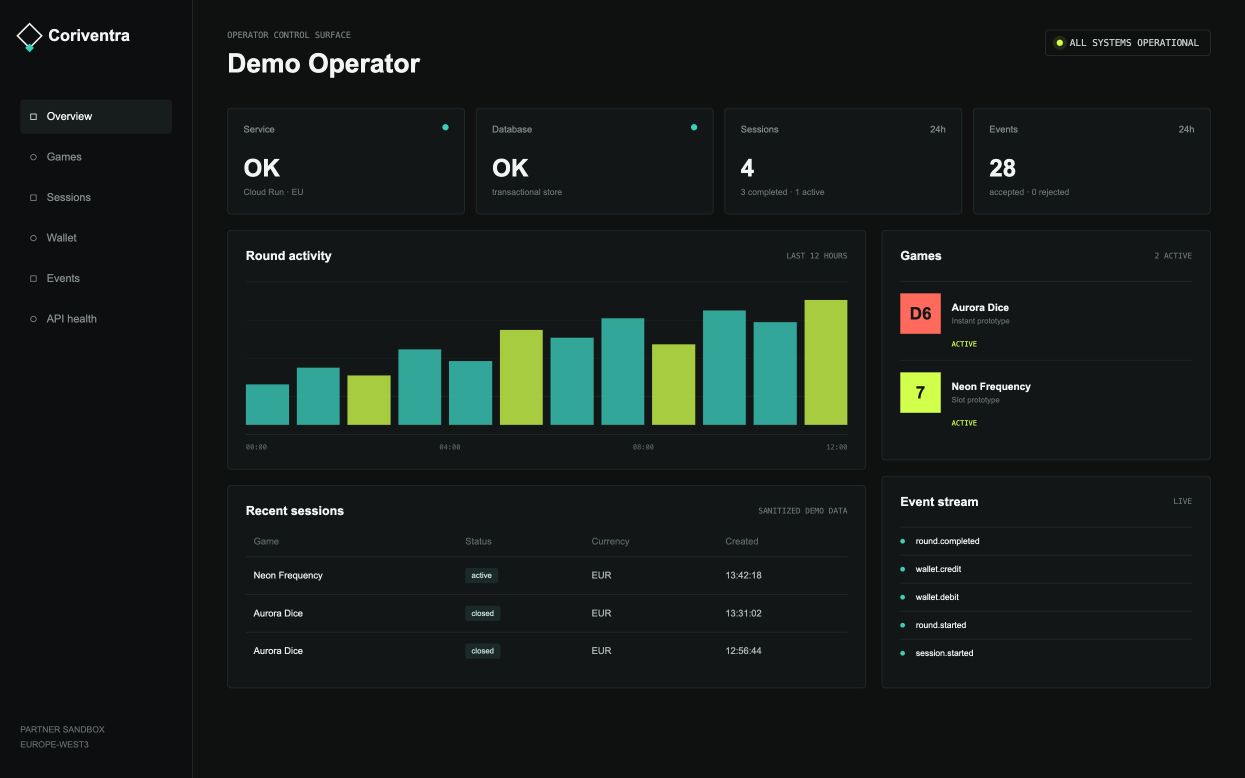Click the Overview square sidebar icon
The width and height of the screenshot is (1245, 778).
click(33, 117)
